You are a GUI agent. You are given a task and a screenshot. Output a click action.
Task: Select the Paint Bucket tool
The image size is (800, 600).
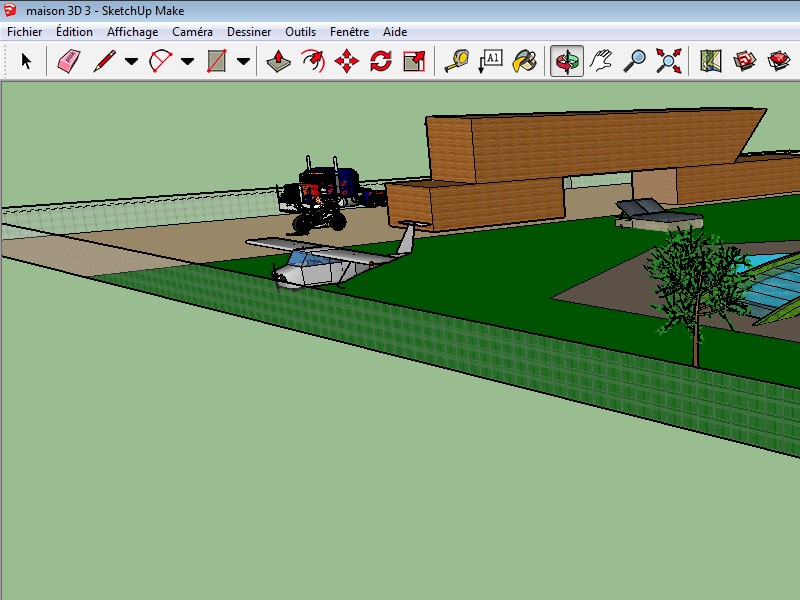524,61
